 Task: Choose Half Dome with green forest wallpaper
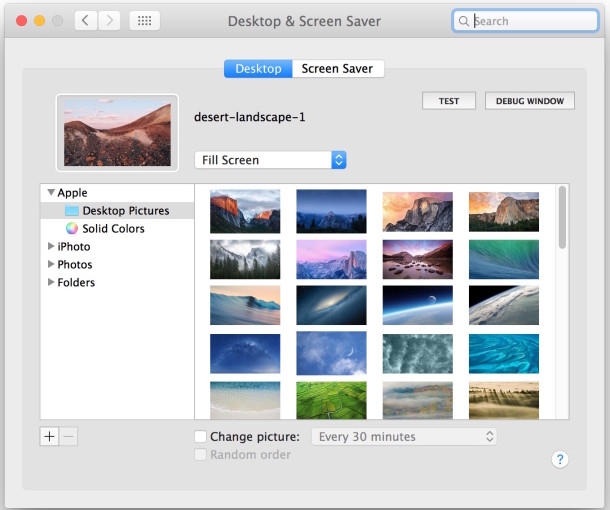(x=504, y=212)
